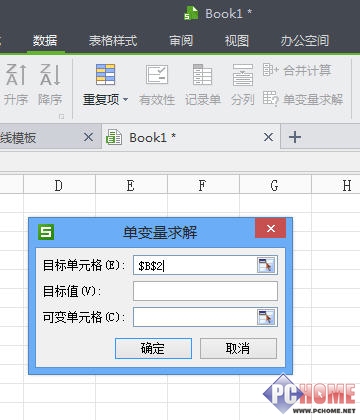Select column E header
This screenshot has height=420, width=360.
coord(131,185)
